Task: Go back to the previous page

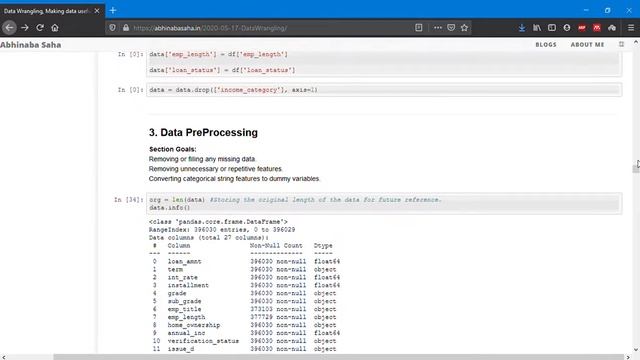Action: tap(9, 28)
